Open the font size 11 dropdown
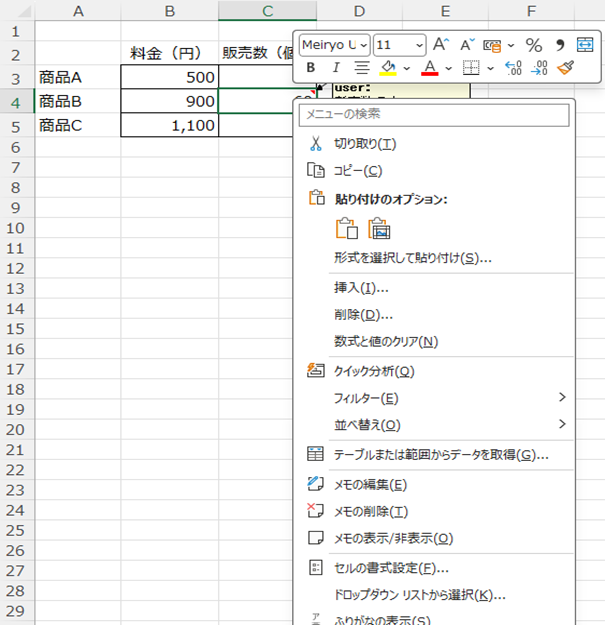Screen dimensions: 605x625 [x=418, y=45]
